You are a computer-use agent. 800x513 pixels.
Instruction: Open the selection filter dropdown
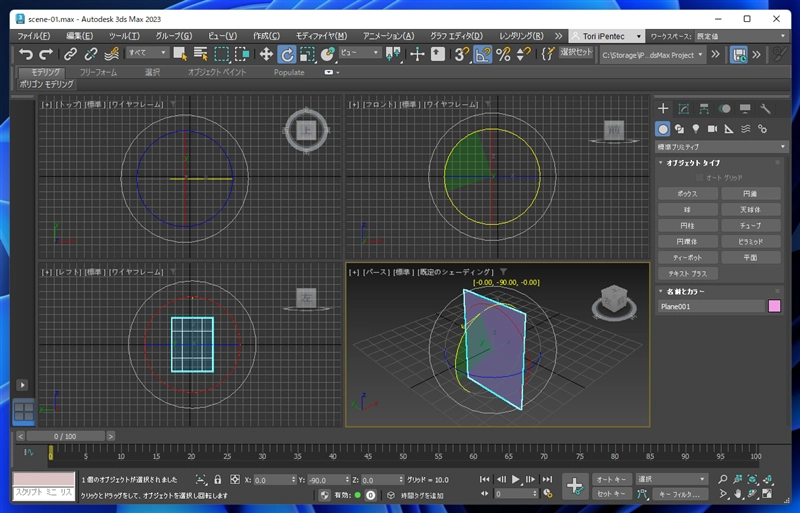click(147, 53)
